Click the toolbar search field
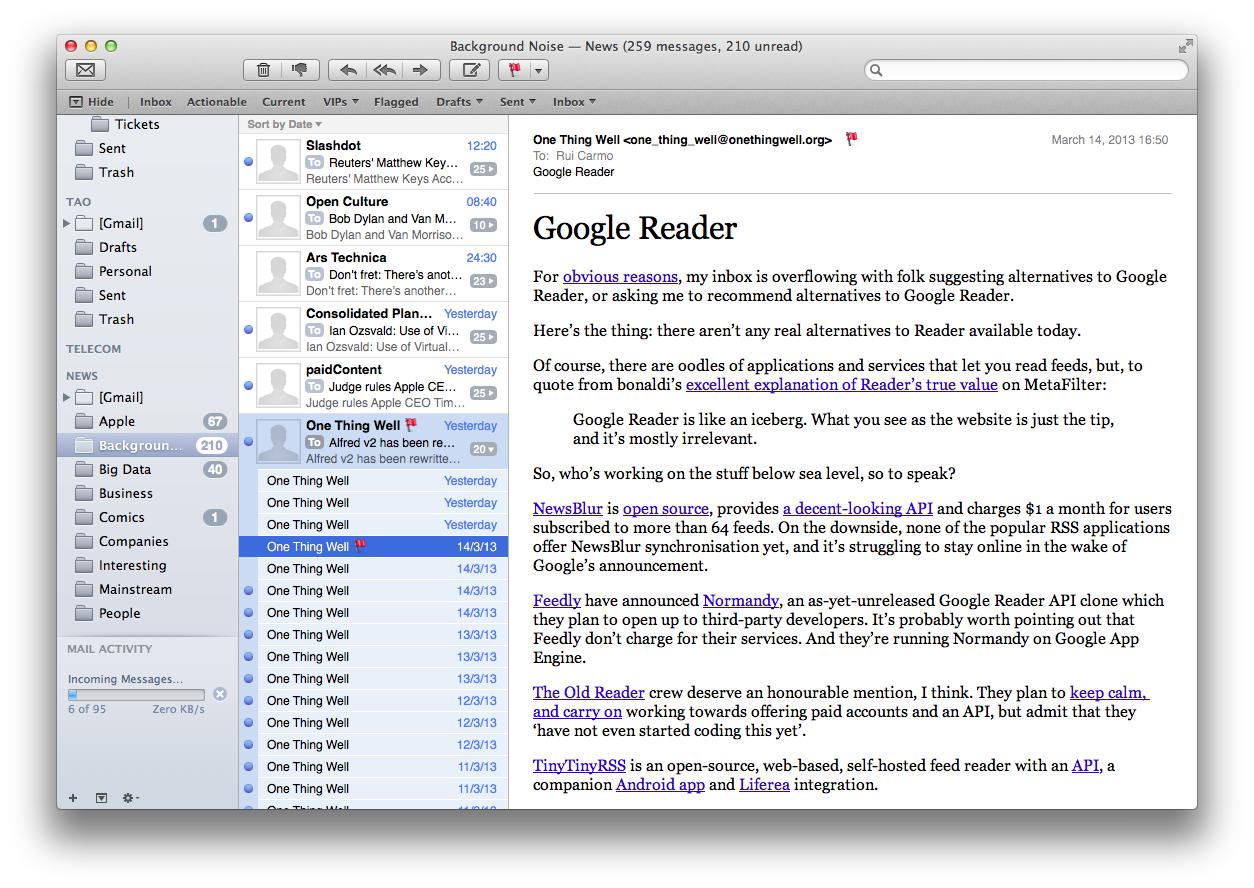1254x888 pixels. pos(1026,70)
